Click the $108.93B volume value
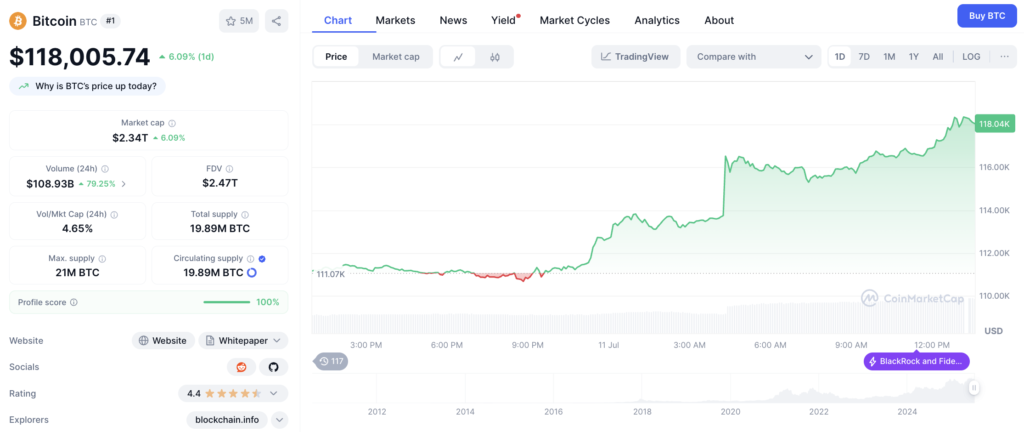1024x432 pixels. click(x=50, y=184)
